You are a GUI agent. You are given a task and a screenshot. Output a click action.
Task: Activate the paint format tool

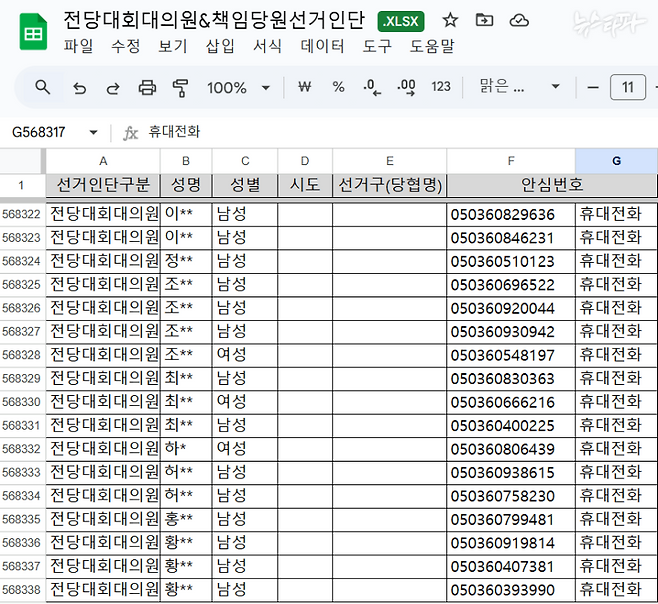(180, 88)
